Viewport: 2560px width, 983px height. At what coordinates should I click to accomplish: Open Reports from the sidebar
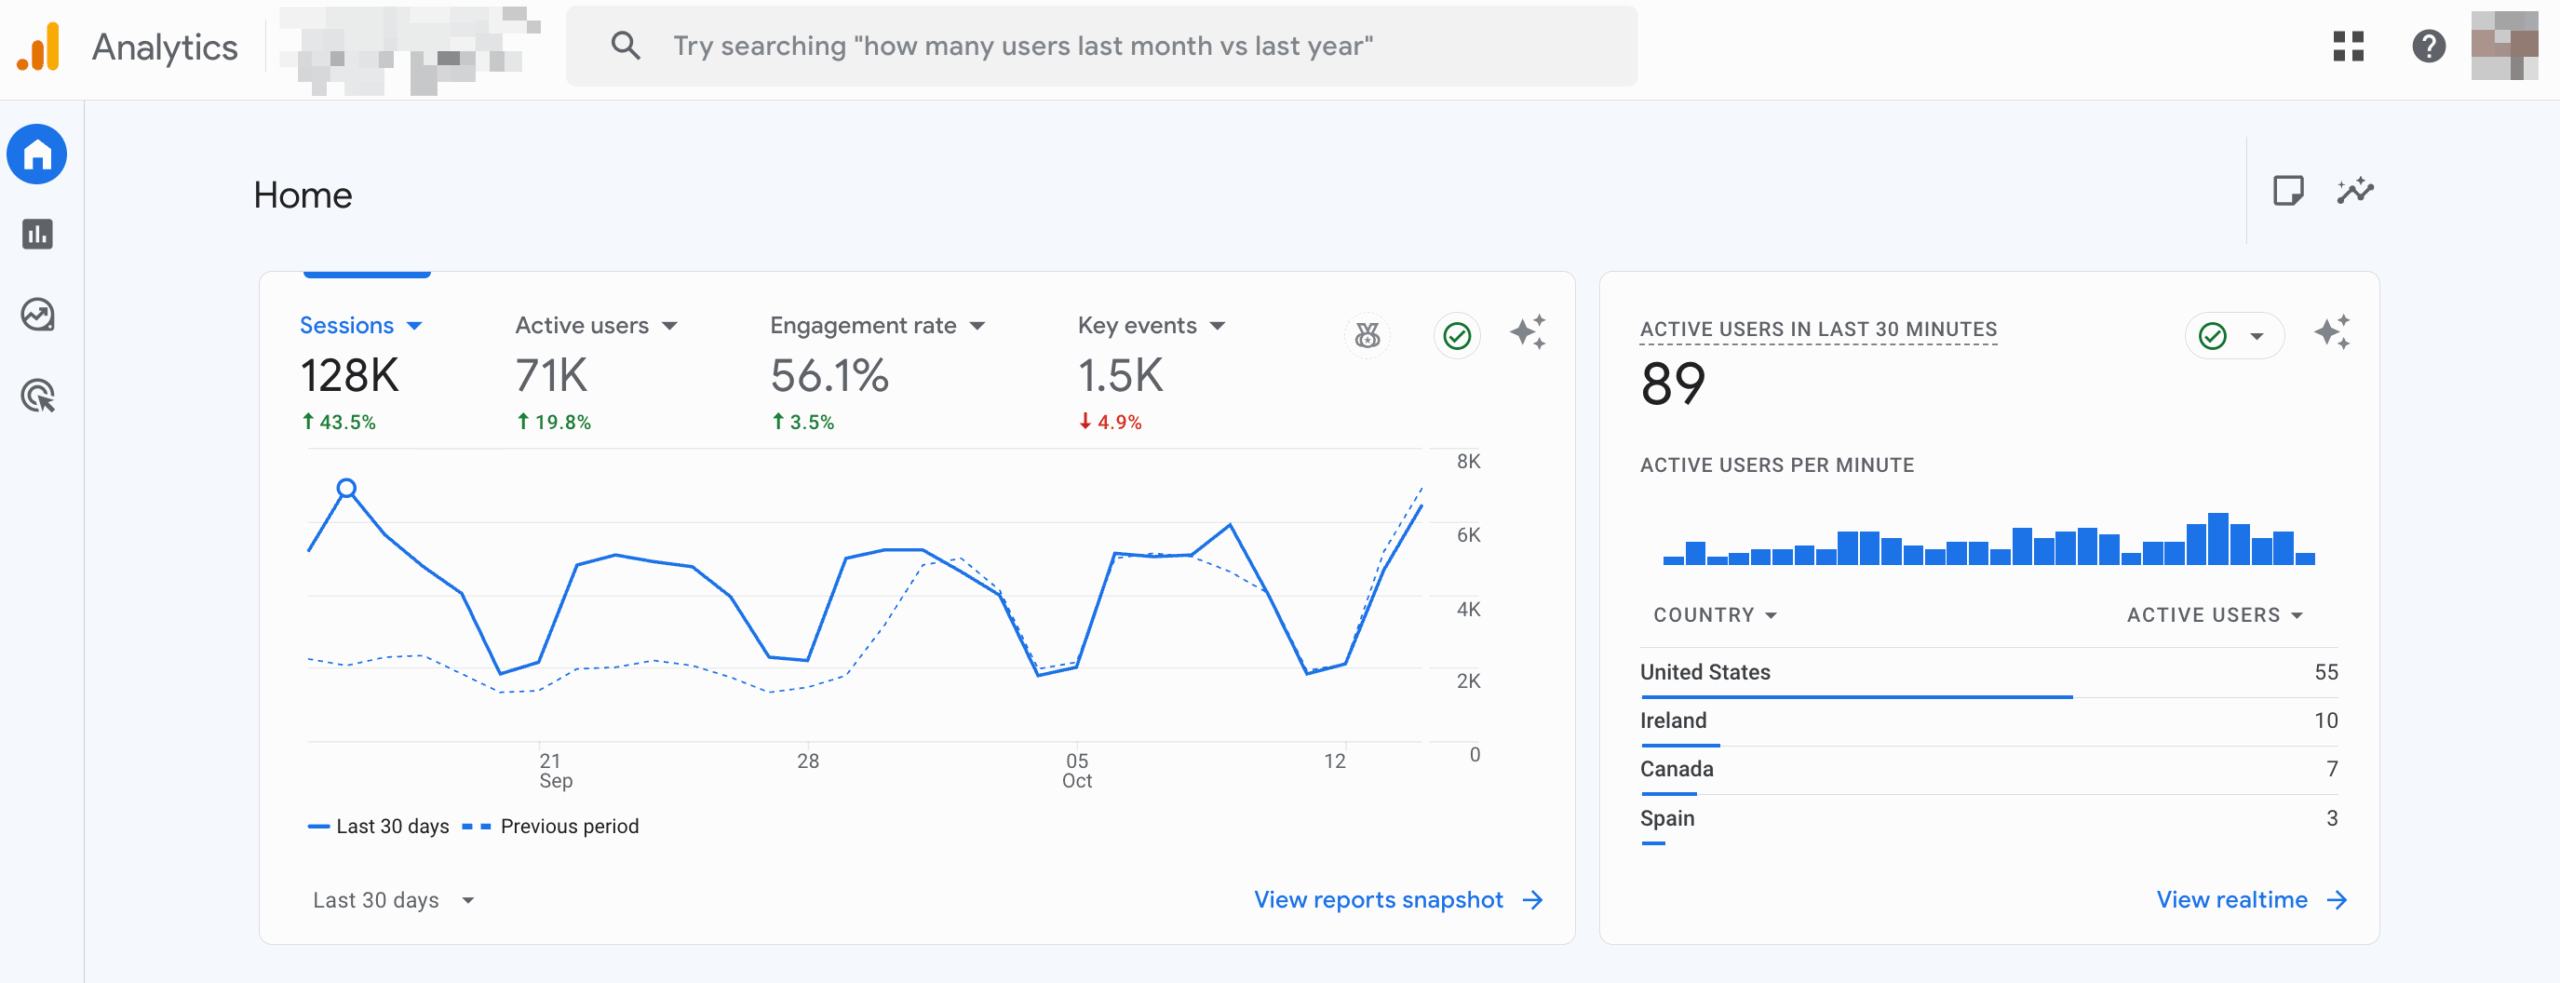[37, 234]
